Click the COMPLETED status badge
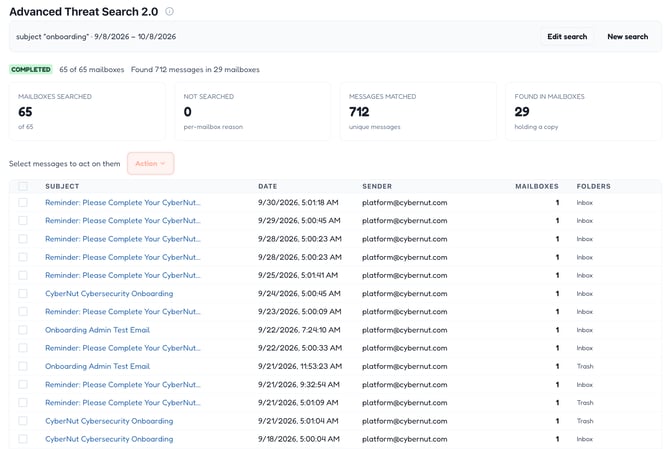670x449 pixels. 31,70
